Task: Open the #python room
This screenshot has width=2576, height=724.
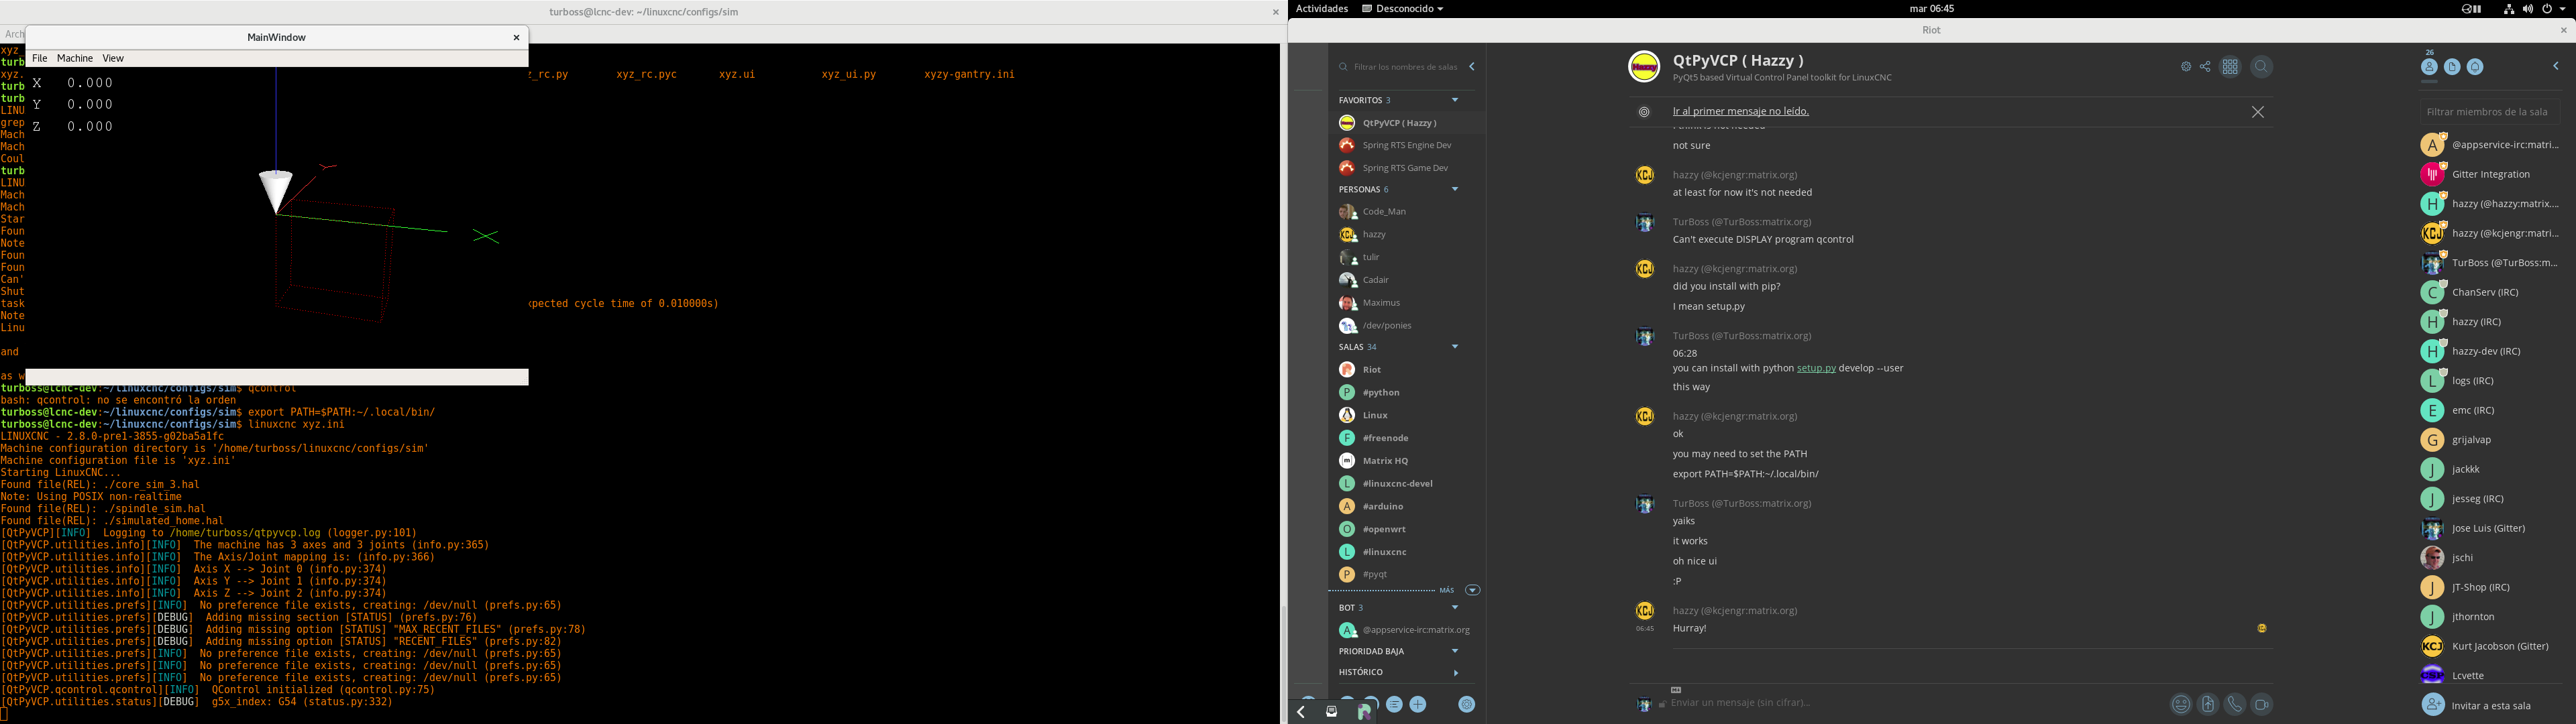Action: click(x=1407, y=393)
